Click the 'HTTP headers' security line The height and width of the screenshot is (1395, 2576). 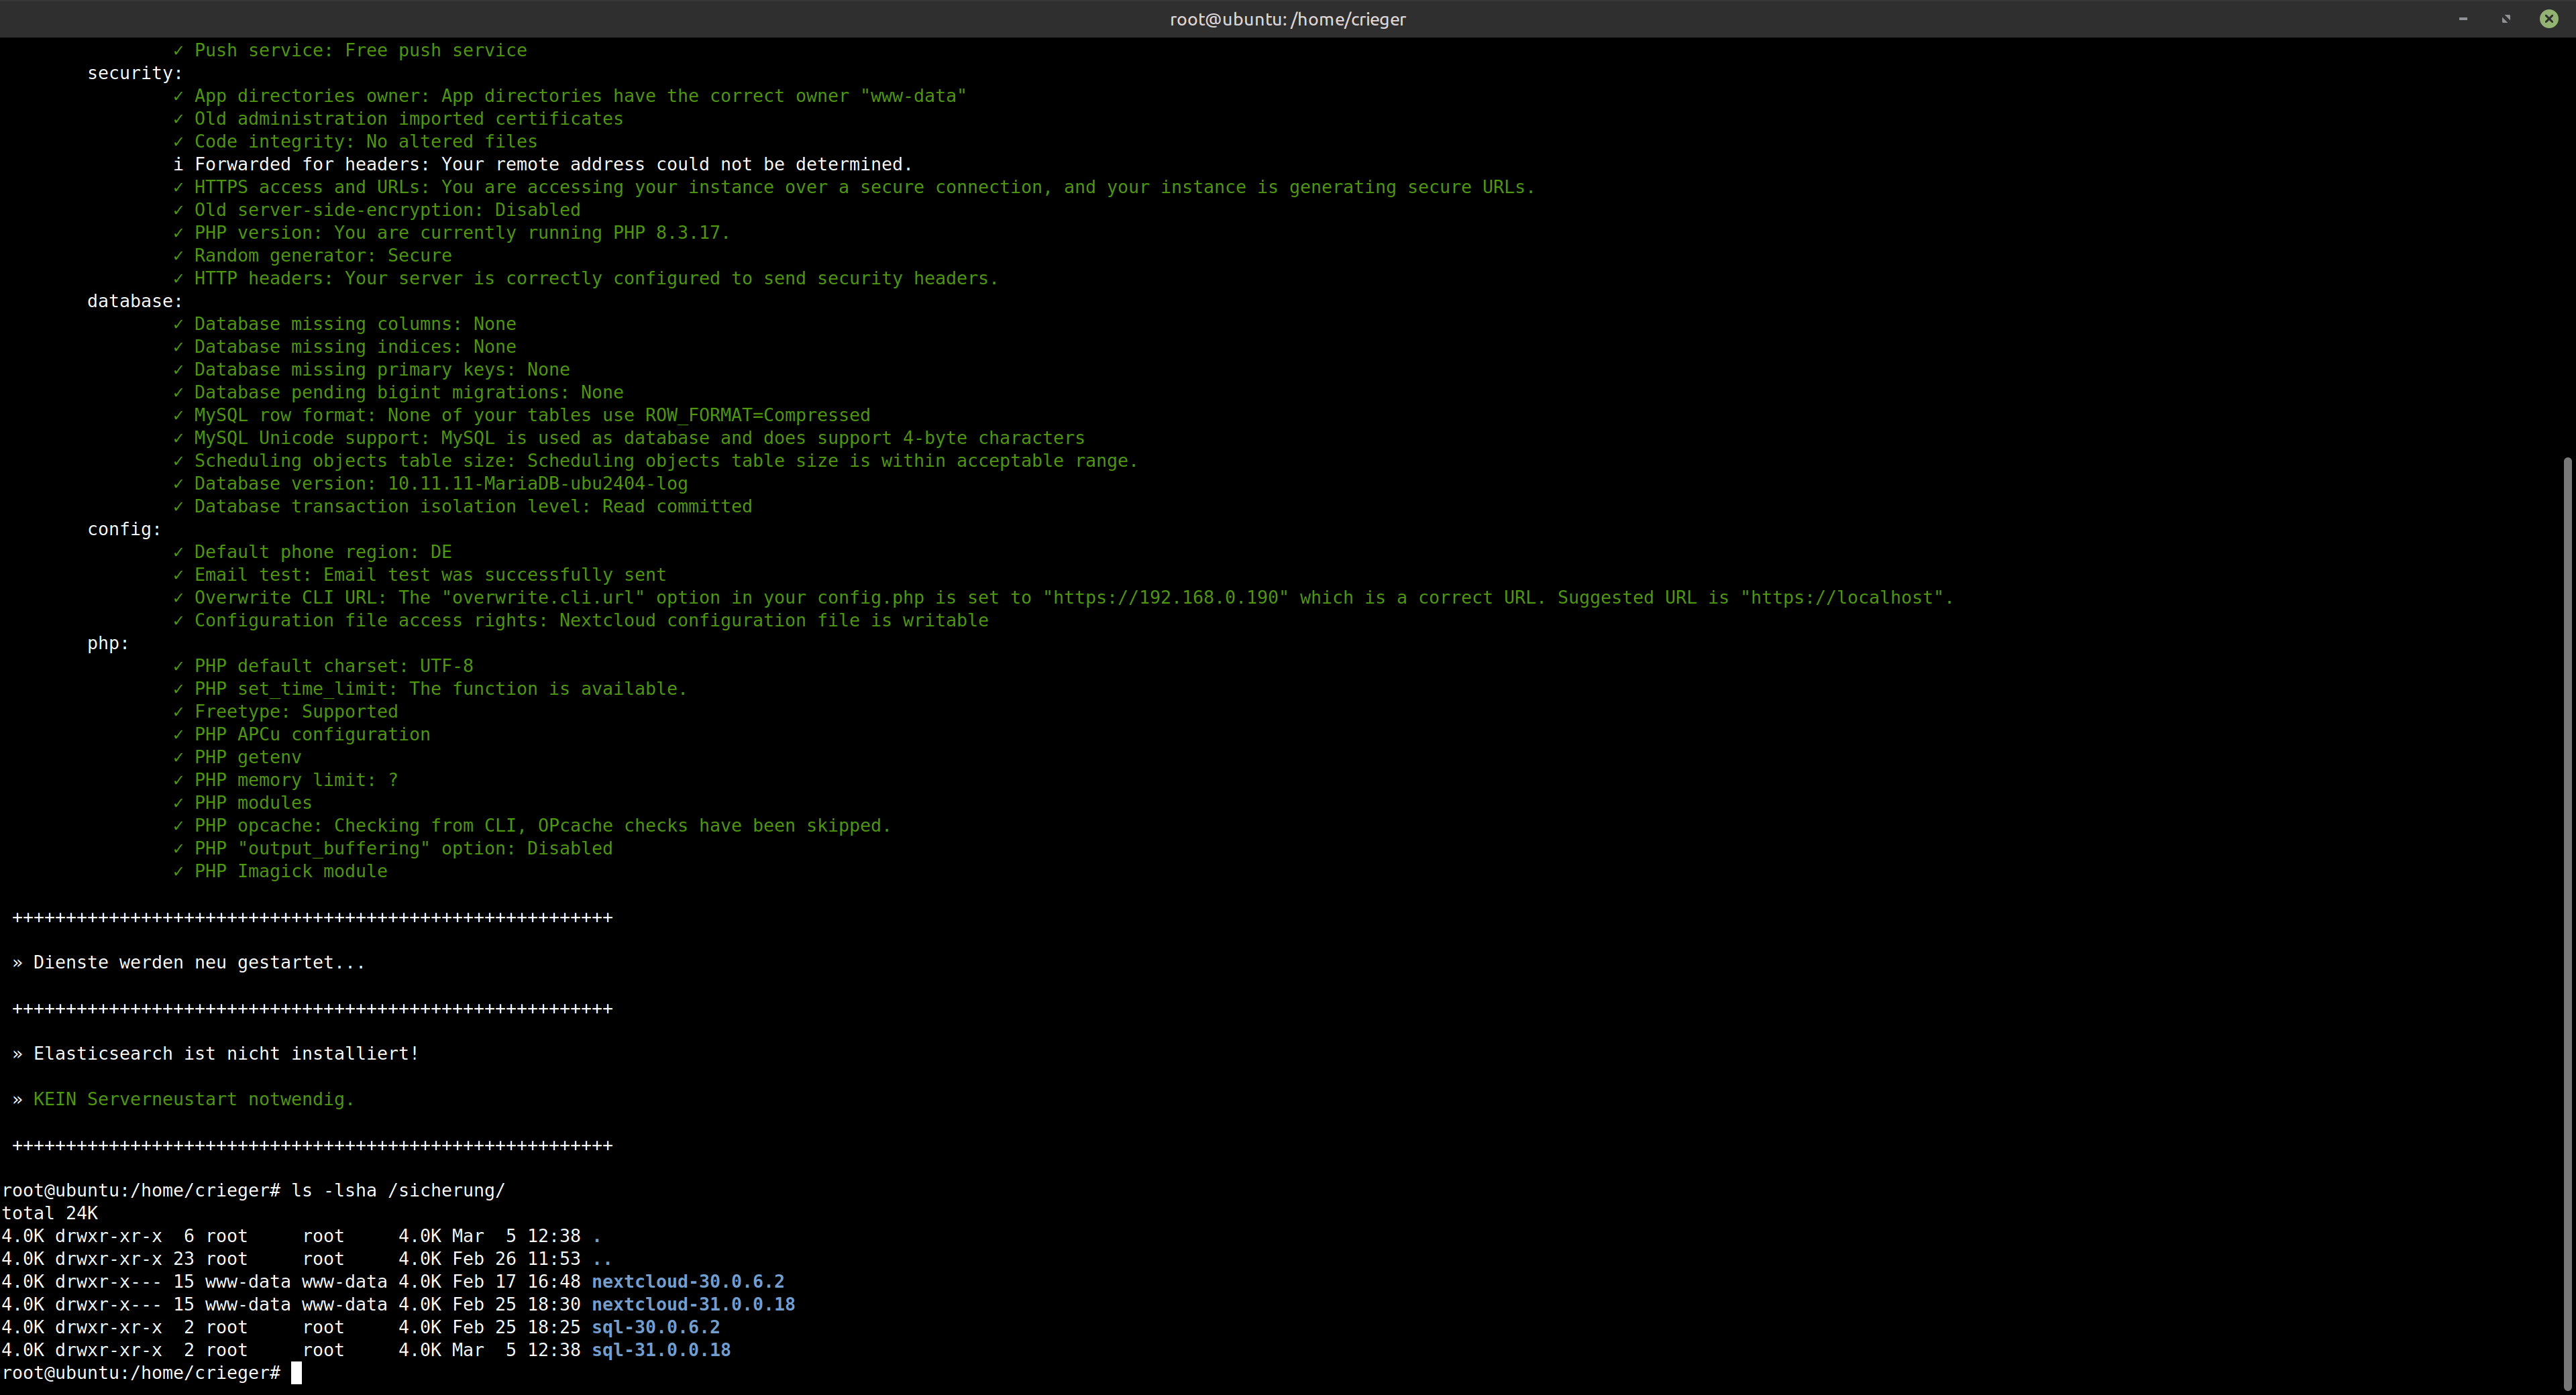pos(586,279)
